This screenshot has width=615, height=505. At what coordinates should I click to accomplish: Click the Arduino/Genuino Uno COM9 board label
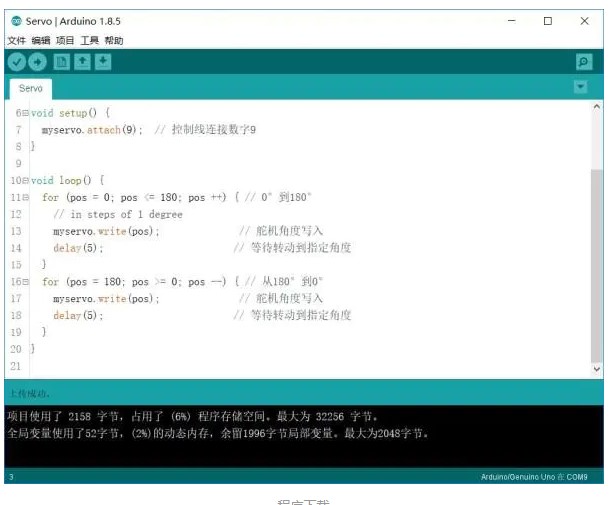[x=534, y=477]
